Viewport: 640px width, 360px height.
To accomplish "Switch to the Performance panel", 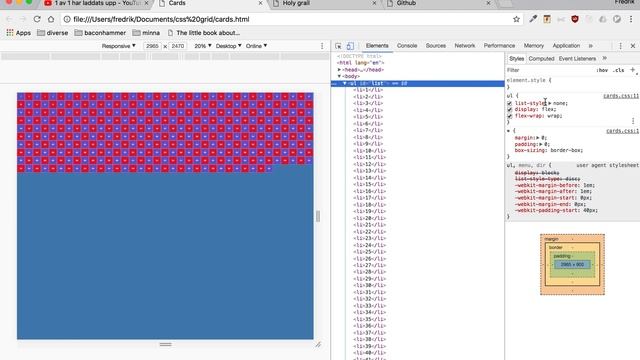I will click(x=500, y=46).
